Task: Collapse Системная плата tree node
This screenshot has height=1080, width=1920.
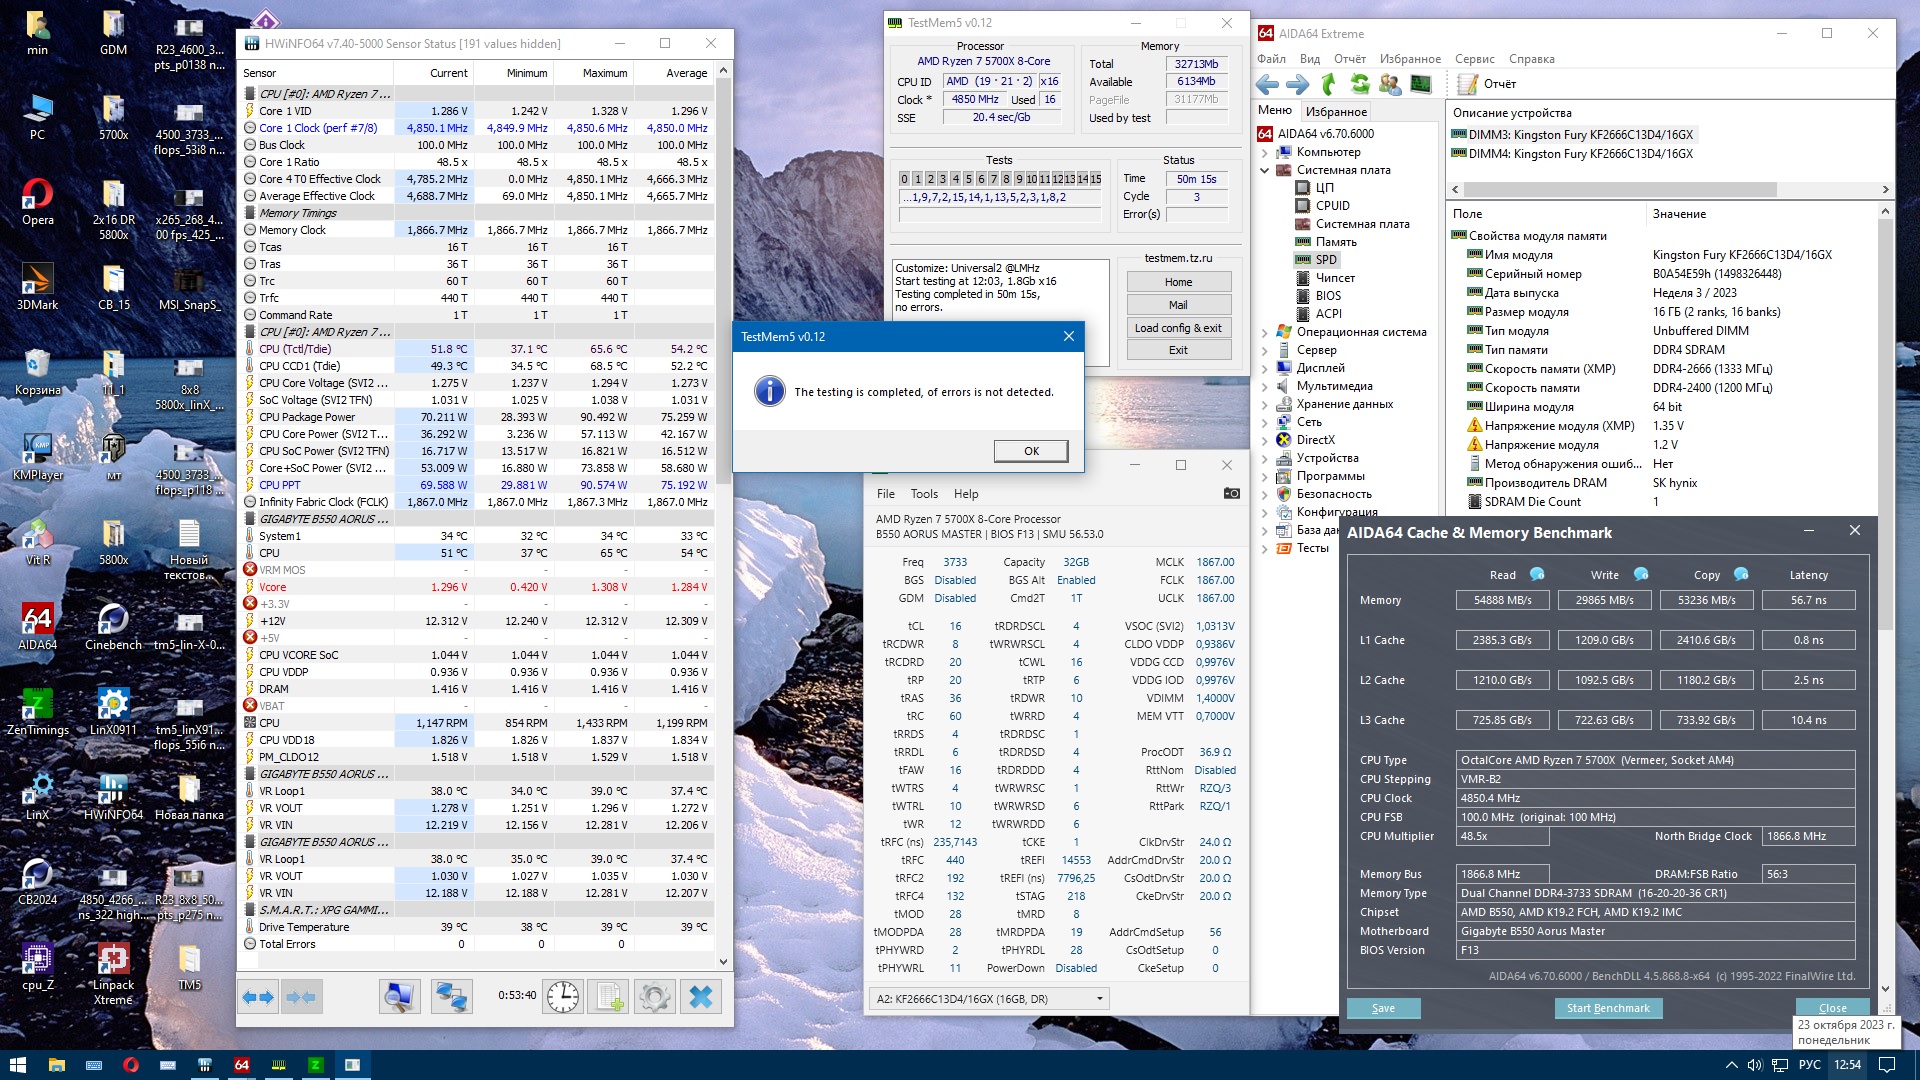Action: tap(1264, 171)
